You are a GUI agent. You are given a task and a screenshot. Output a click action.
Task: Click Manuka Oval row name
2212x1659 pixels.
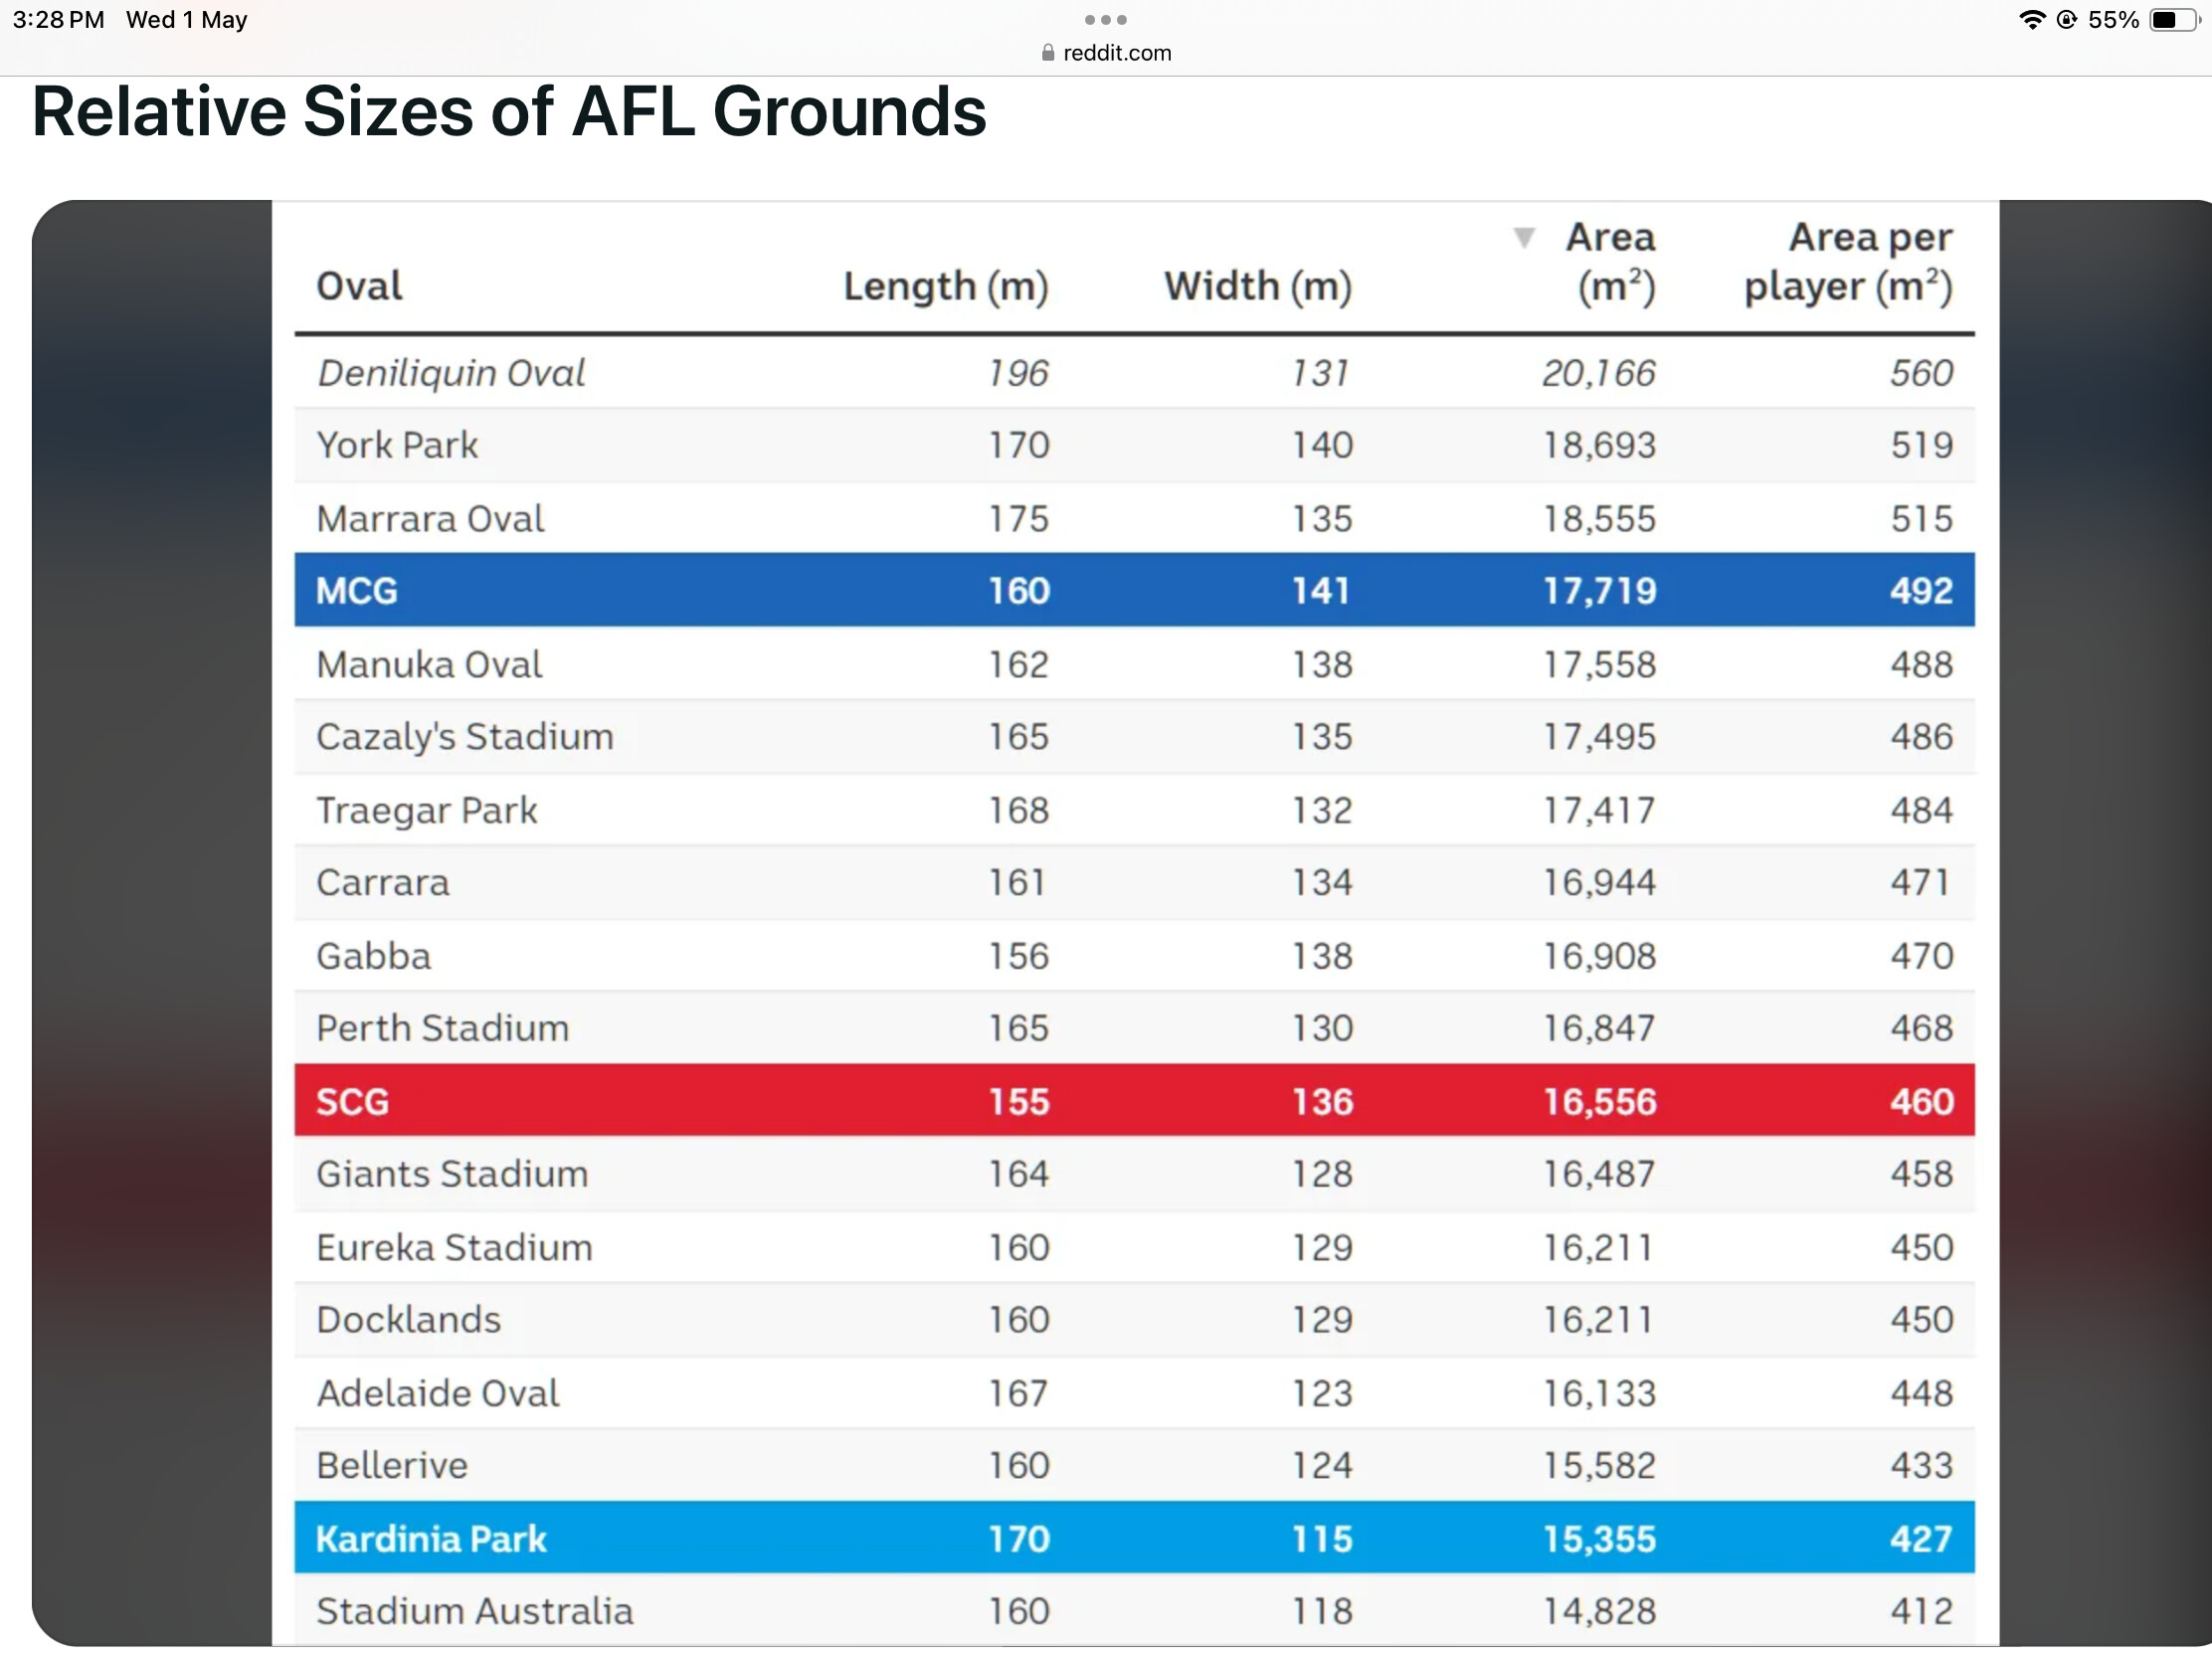(x=430, y=665)
